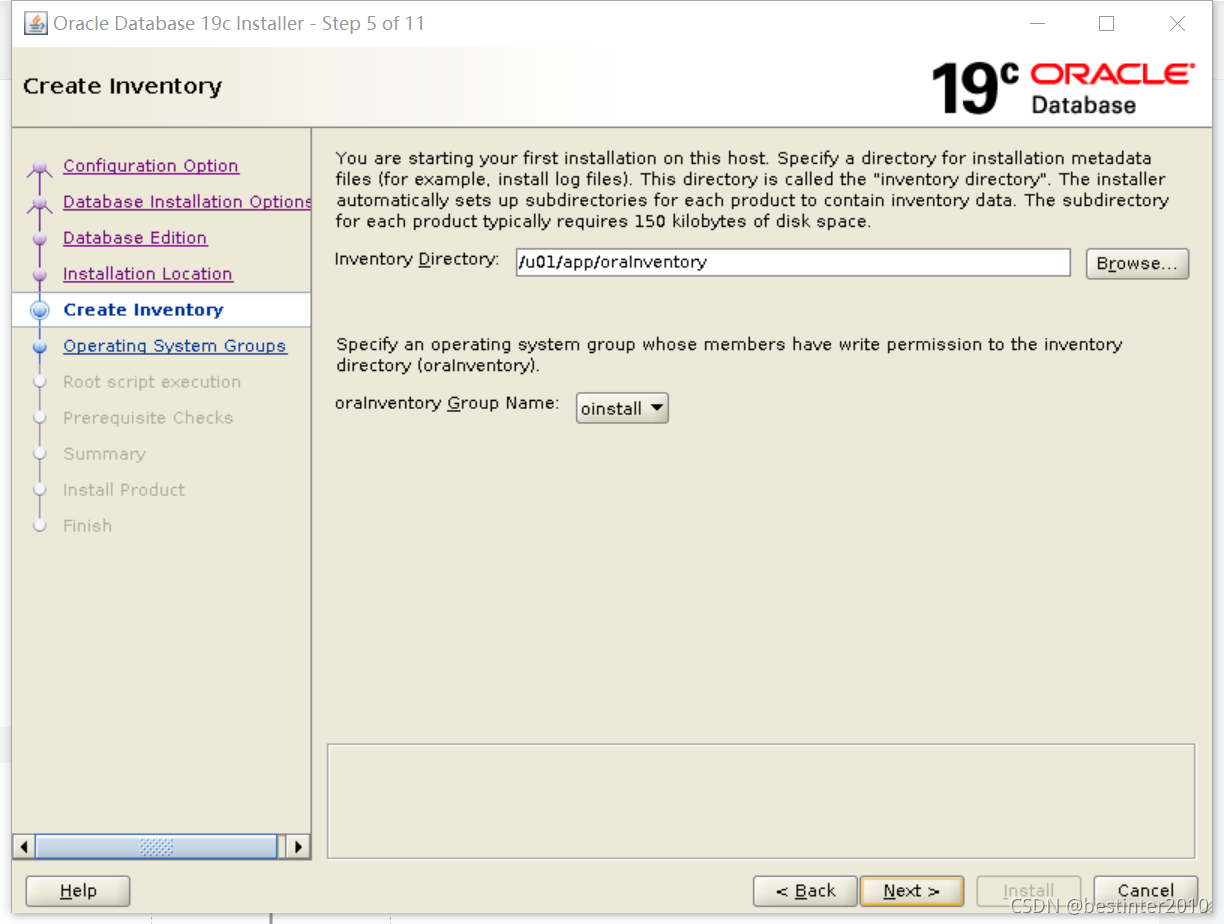Click the left scroll arrow in sidebar
This screenshot has height=924, width=1224.
tap(24, 846)
